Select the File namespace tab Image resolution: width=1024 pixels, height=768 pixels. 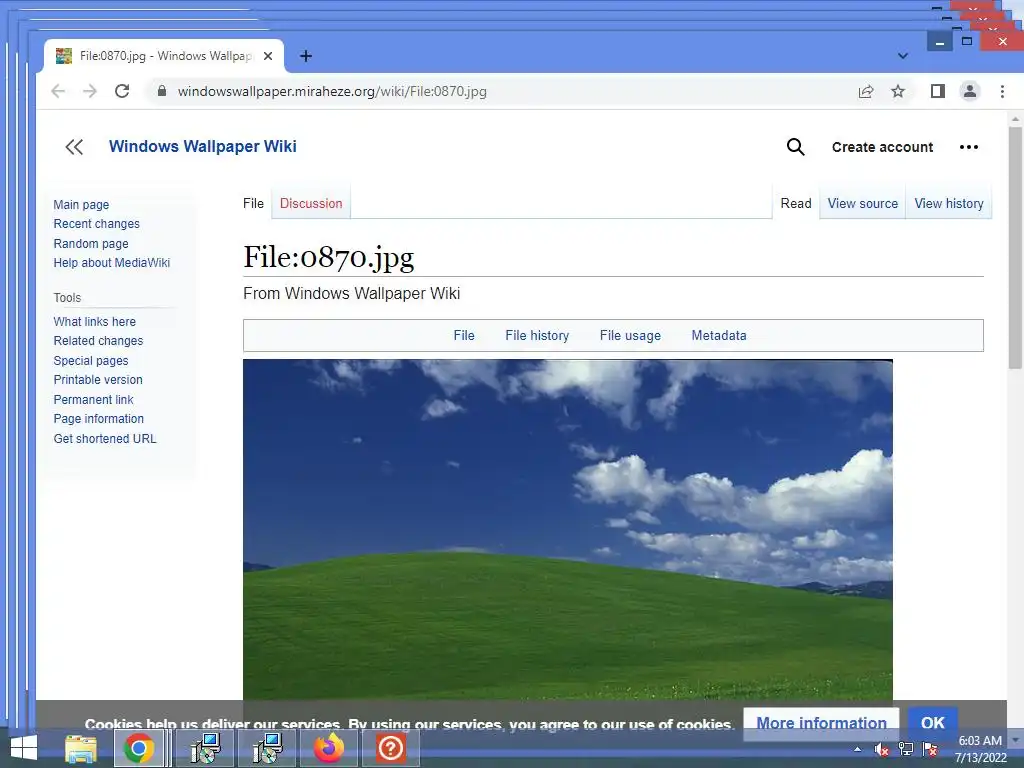[x=253, y=203]
